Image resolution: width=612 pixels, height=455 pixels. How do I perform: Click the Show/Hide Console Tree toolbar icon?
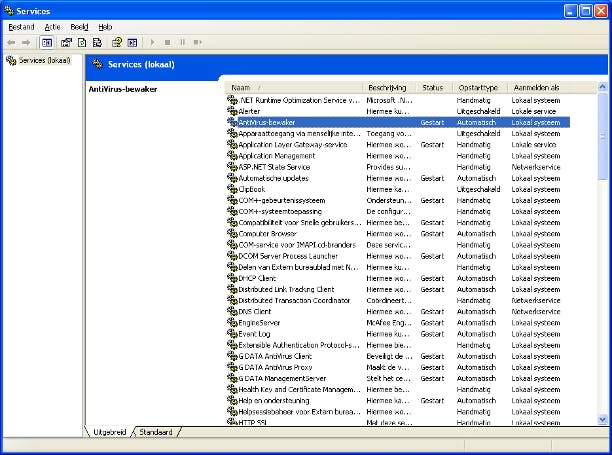46,42
